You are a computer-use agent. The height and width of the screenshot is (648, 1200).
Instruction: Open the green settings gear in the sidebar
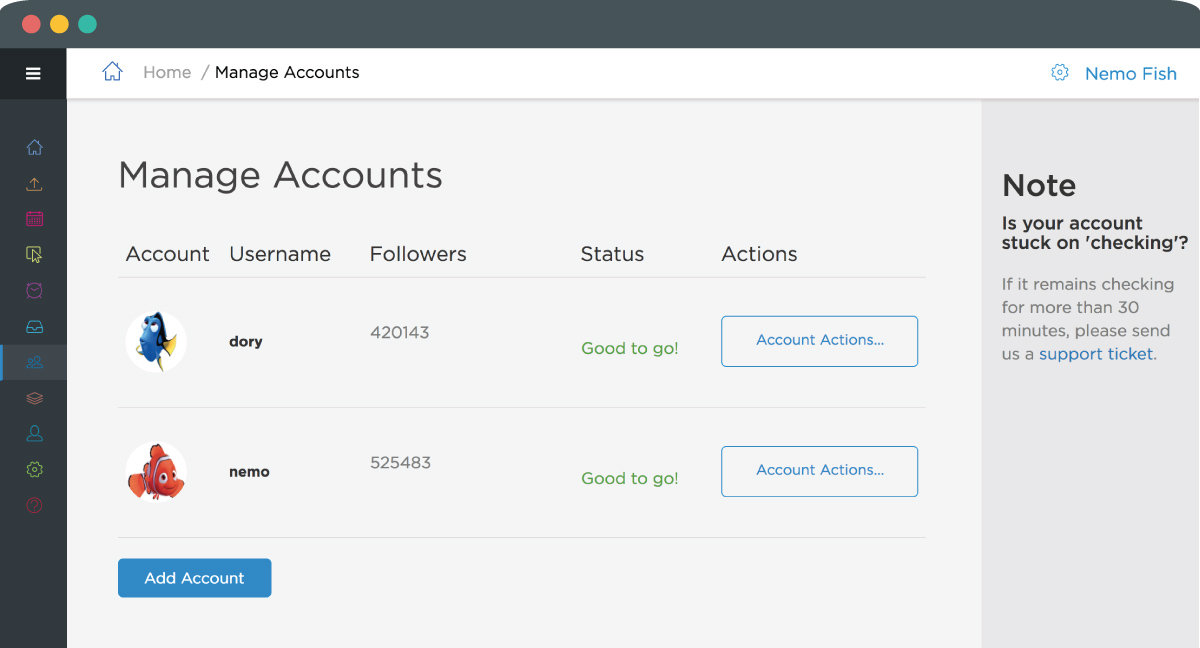pyautogui.click(x=34, y=469)
